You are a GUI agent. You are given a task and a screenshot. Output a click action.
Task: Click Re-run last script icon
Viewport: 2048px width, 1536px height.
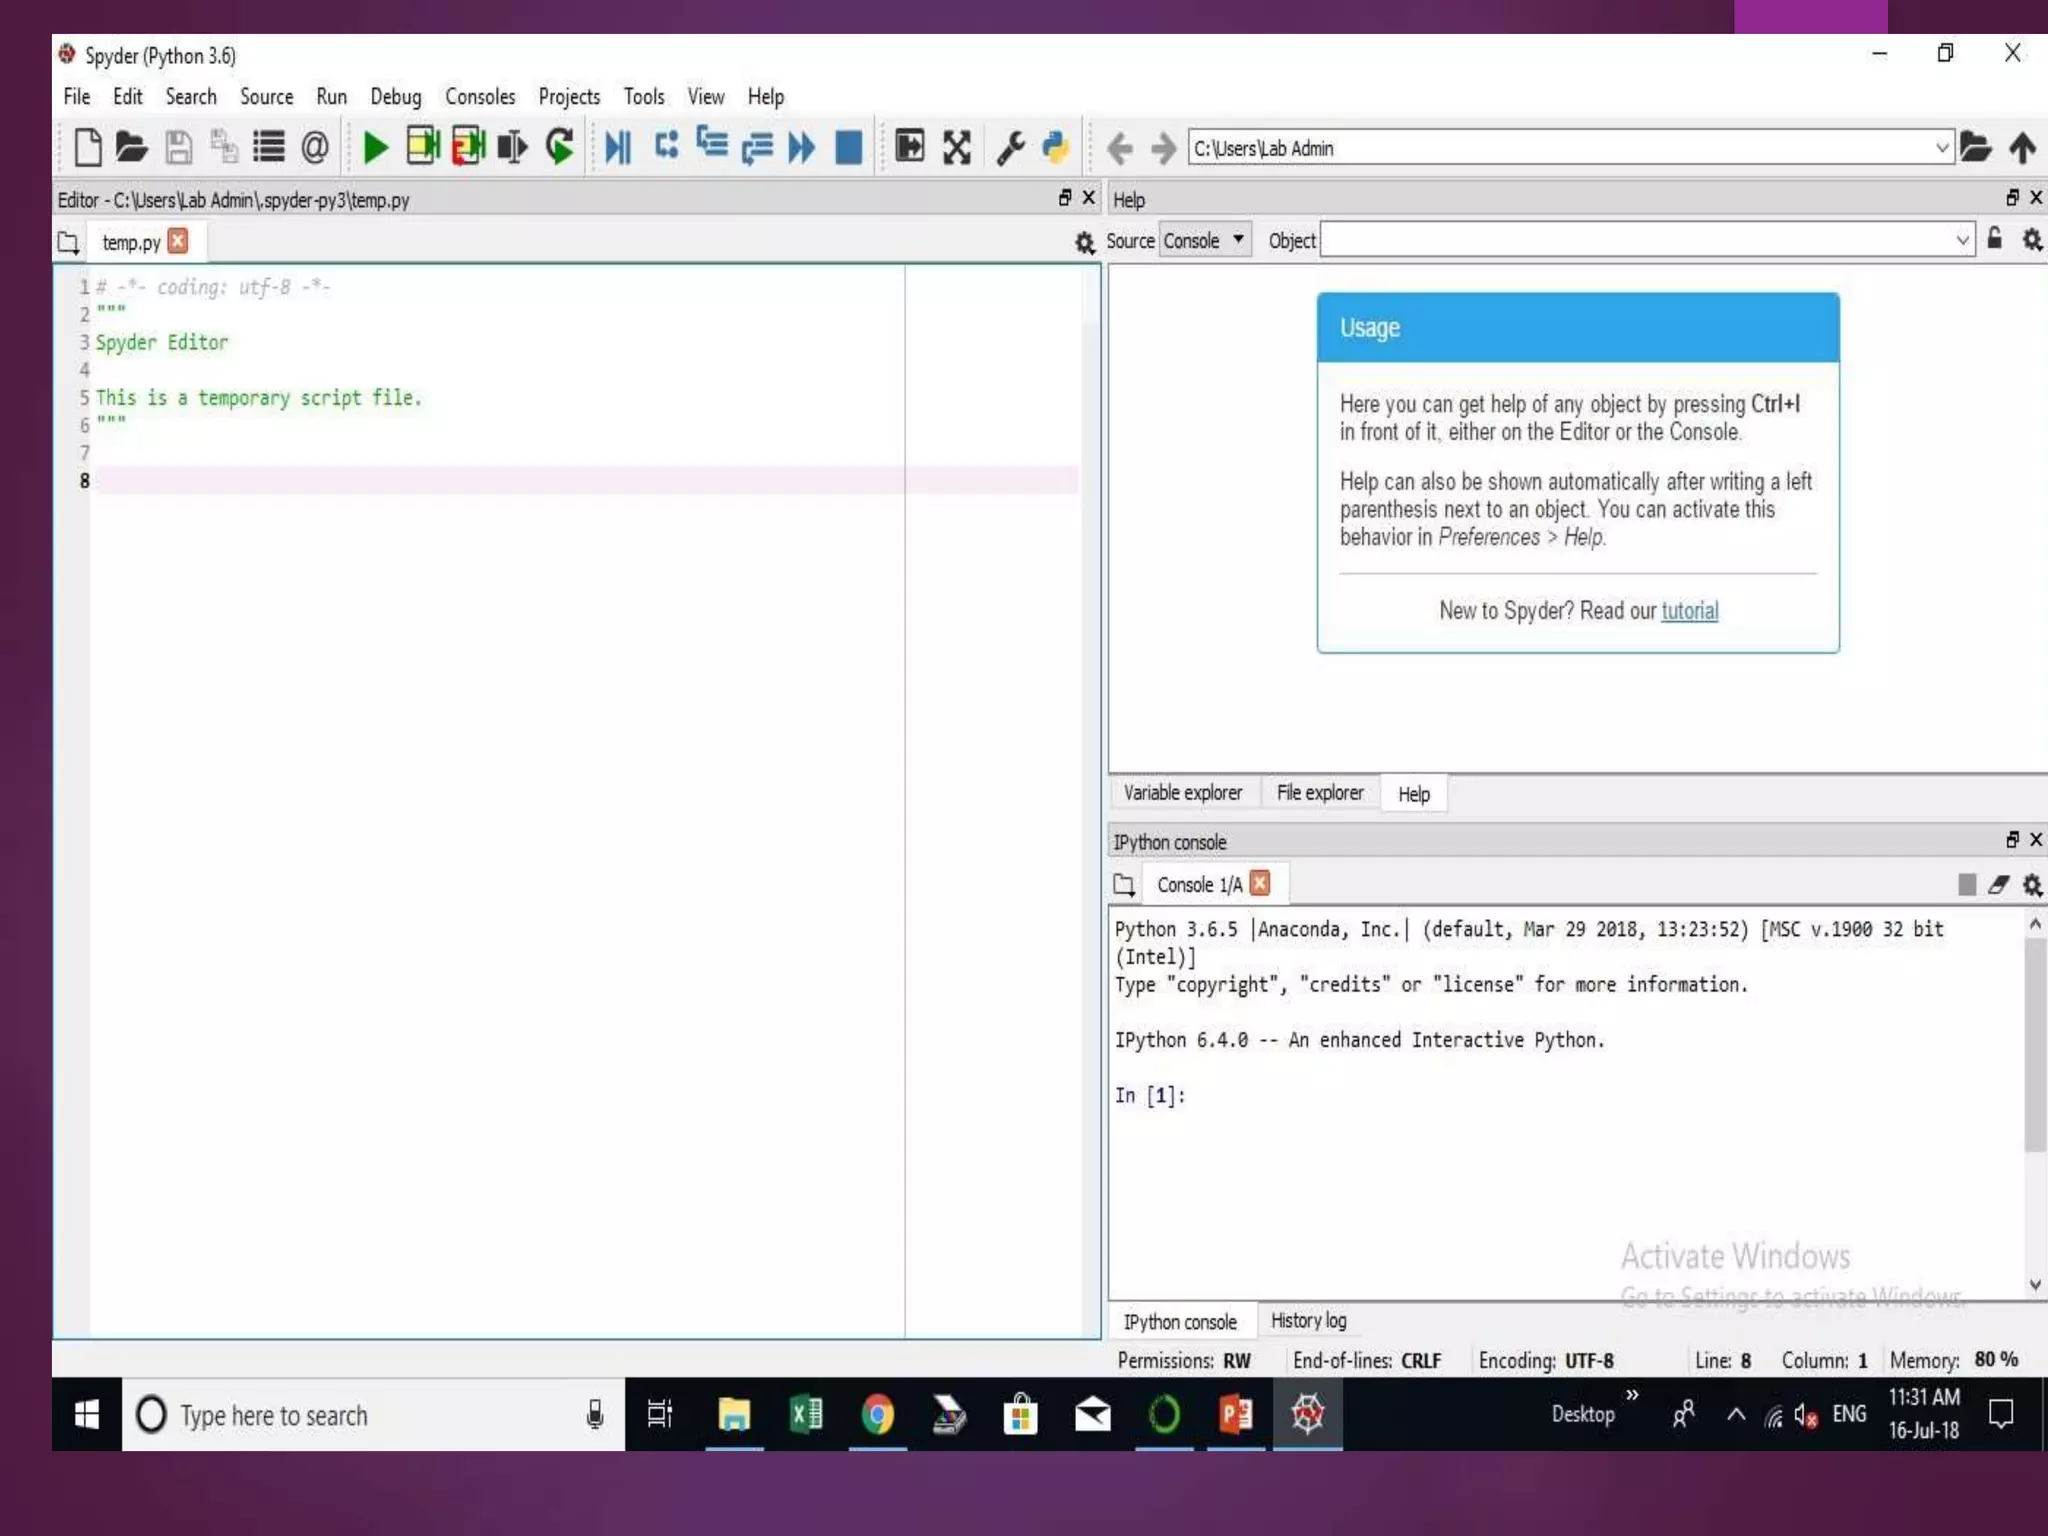coord(559,147)
